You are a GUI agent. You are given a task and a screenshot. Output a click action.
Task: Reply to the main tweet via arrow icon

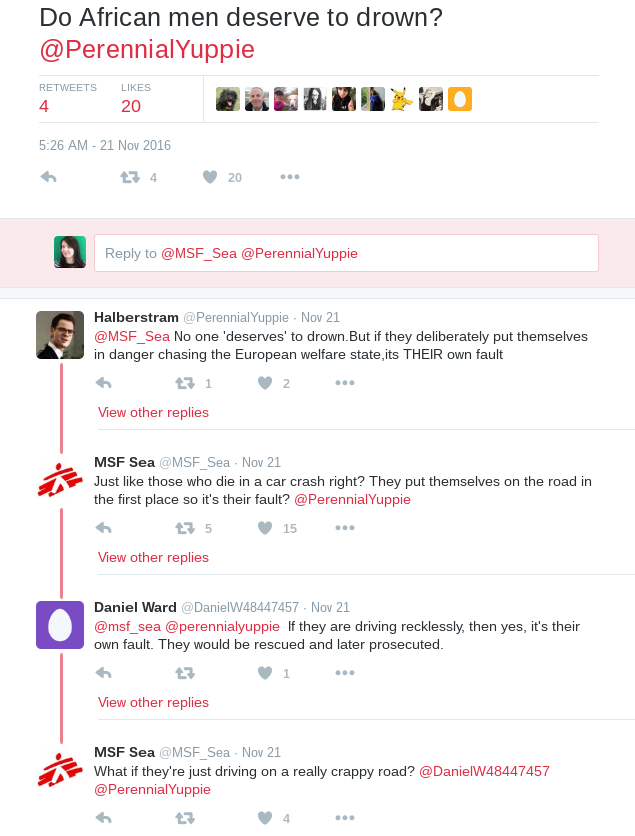(x=48, y=177)
